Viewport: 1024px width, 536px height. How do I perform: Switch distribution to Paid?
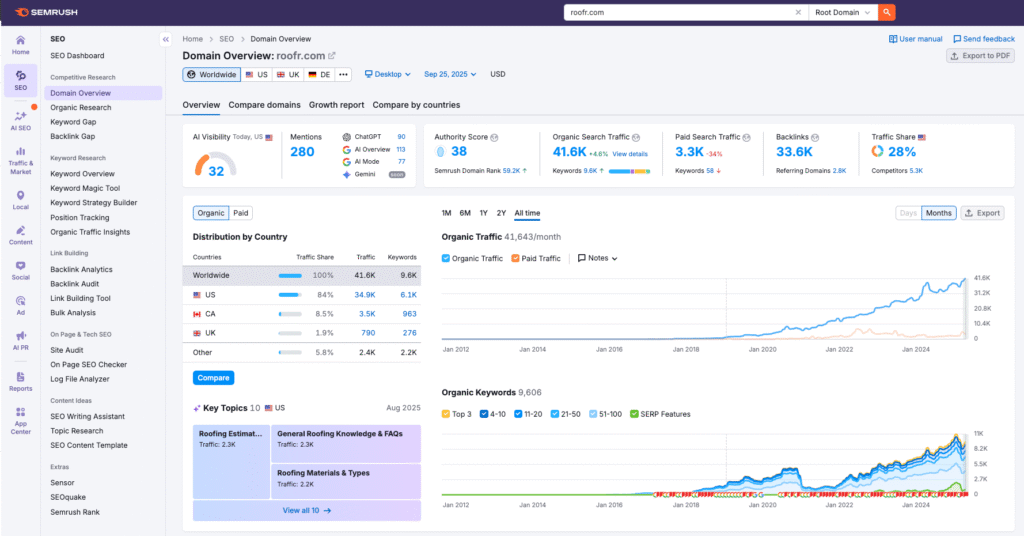pyautogui.click(x=241, y=213)
